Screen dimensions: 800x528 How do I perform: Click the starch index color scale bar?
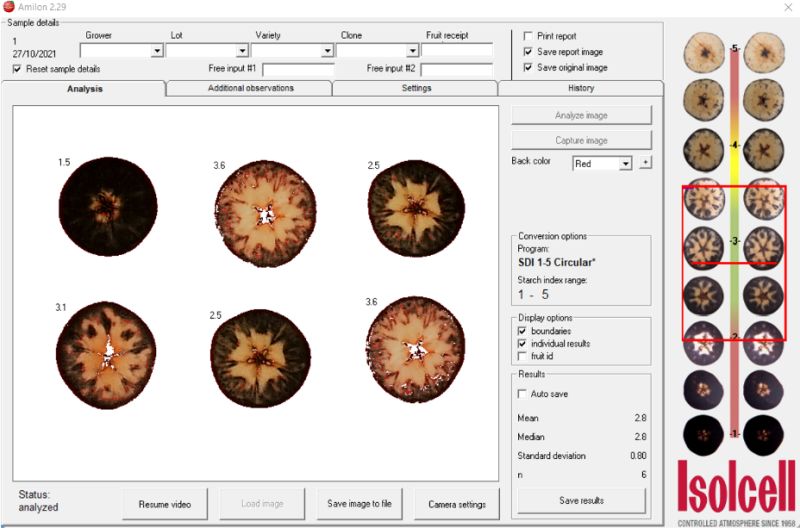coord(734,241)
